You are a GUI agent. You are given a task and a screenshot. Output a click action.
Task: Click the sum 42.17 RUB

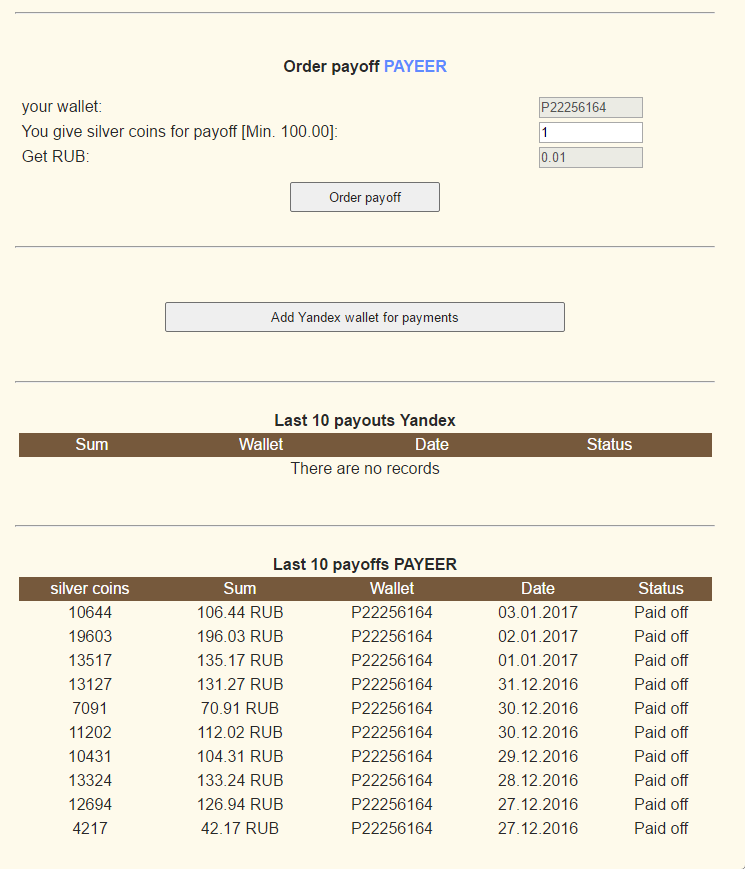(240, 829)
